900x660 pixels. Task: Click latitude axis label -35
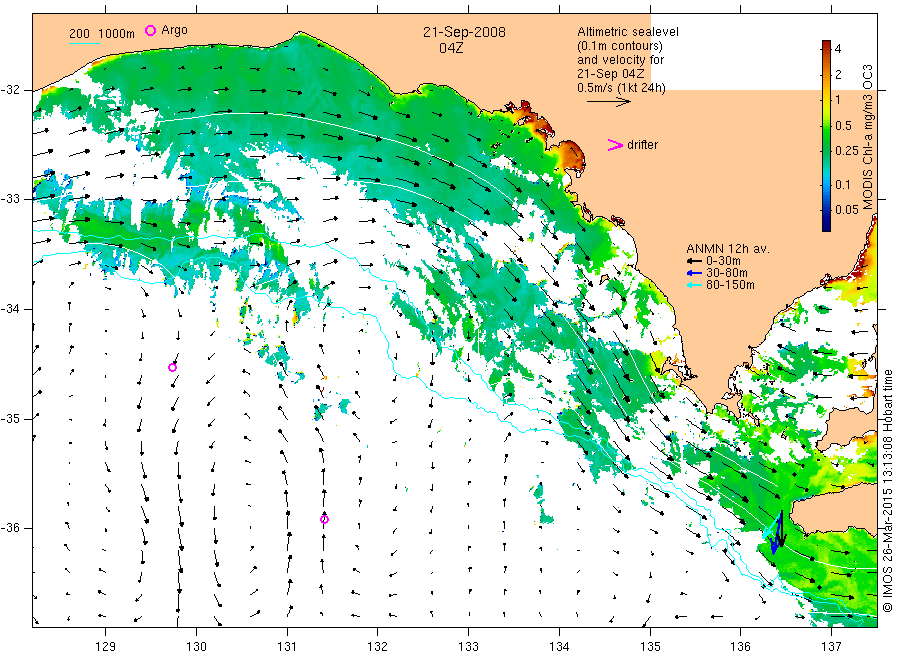click(x=10, y=418)
